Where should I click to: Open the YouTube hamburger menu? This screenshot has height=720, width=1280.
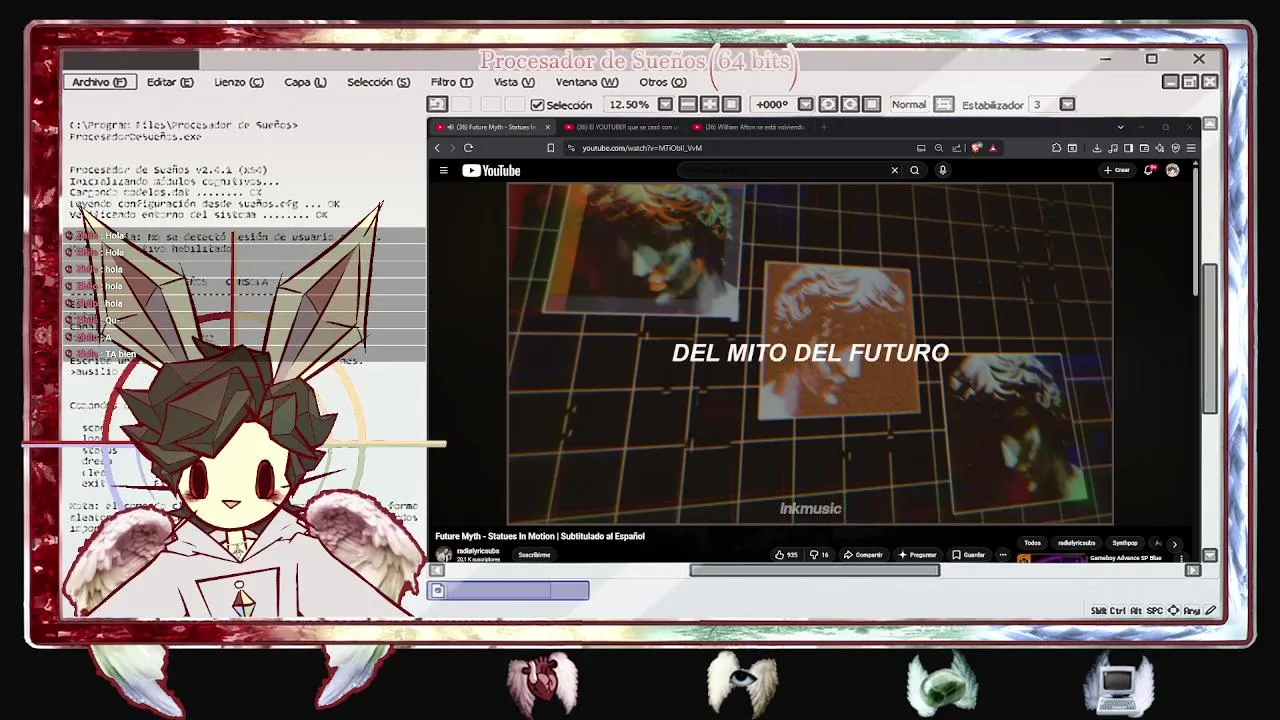point(443,170)
